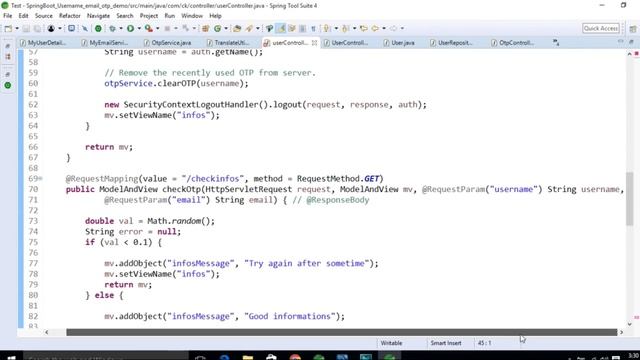Click the green icon in left sidebar

pyautogui.click(x=8, y=85)
